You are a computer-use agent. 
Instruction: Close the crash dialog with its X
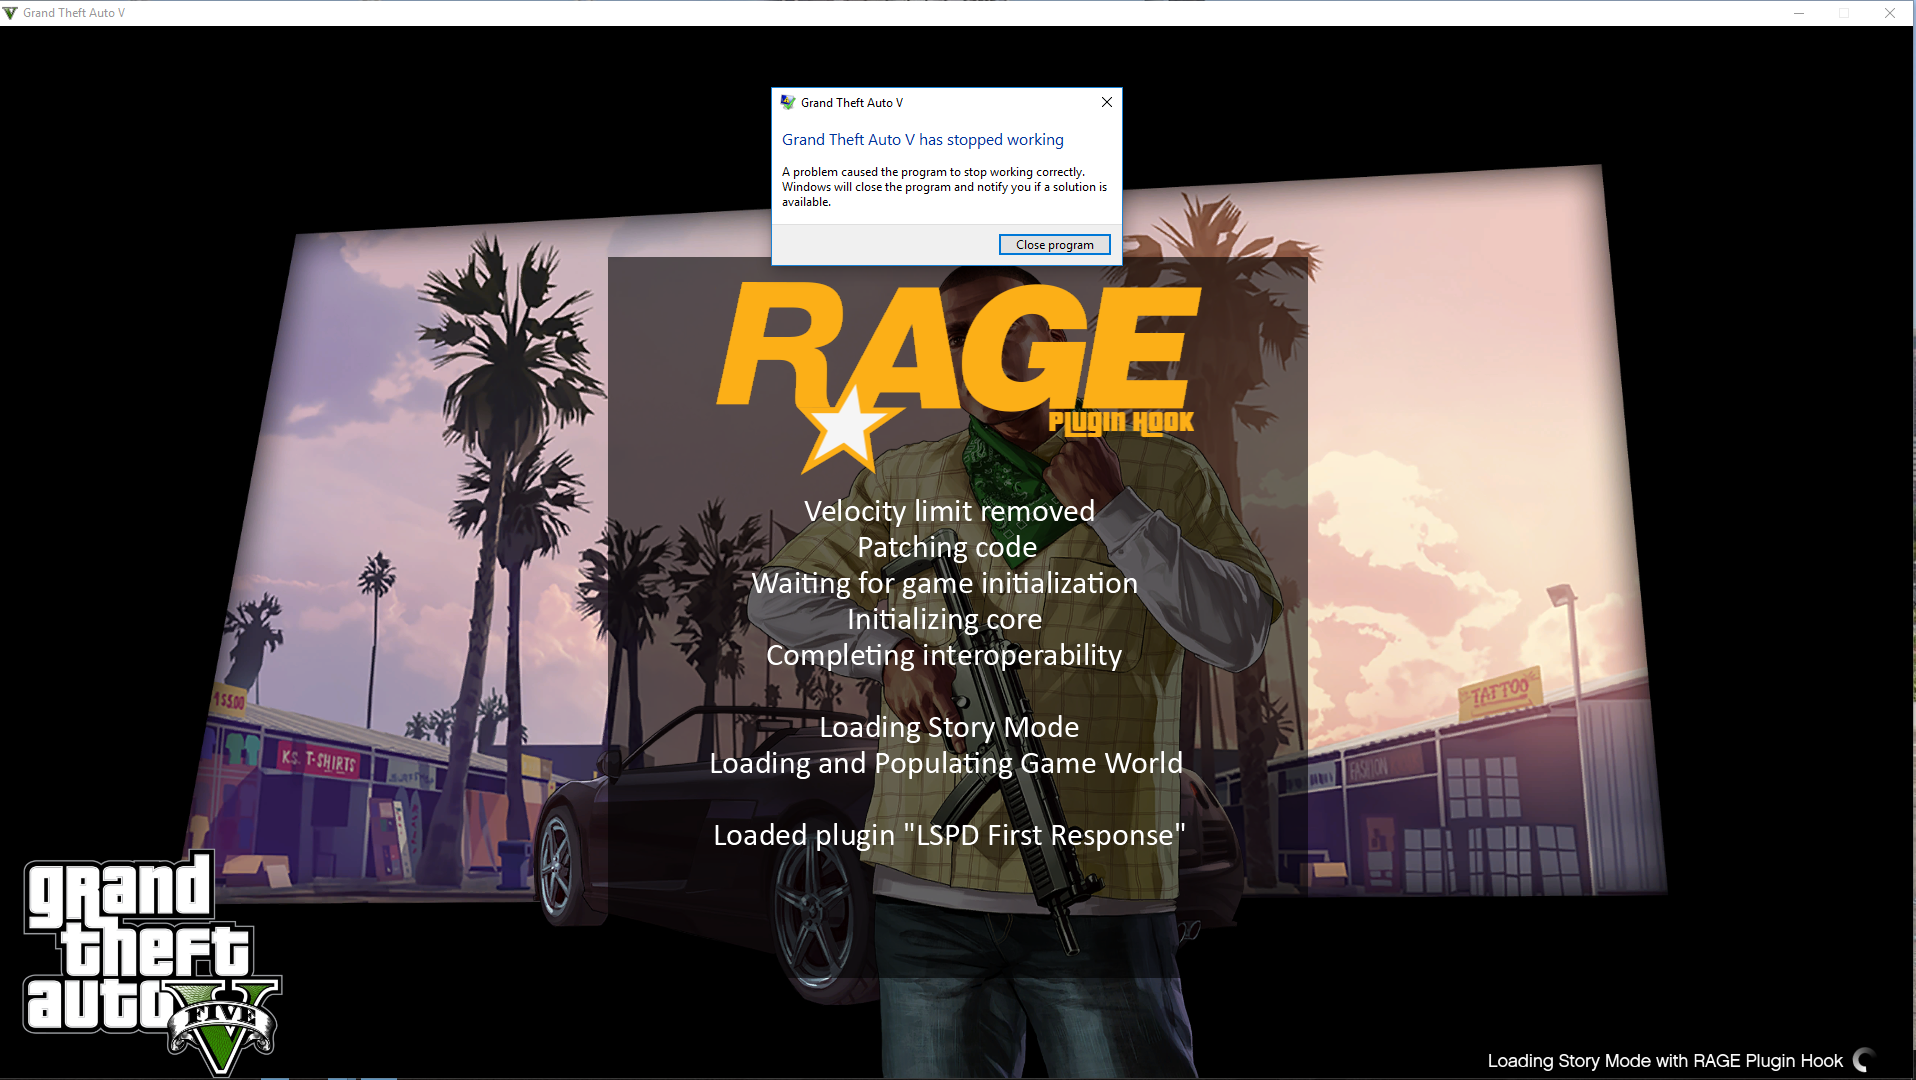click(x=1106, y=102)
